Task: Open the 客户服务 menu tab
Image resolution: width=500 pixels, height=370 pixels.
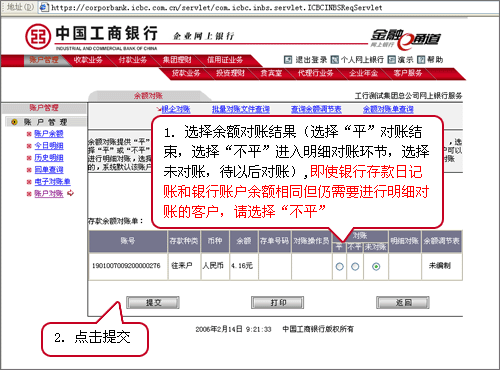Action: coord(407,73)
